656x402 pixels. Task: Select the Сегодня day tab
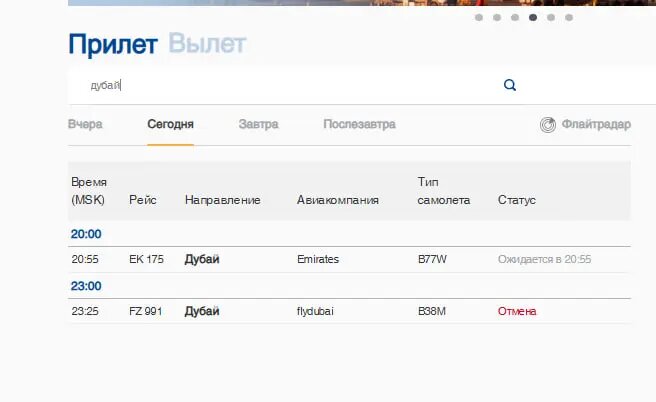coord(170,124)
